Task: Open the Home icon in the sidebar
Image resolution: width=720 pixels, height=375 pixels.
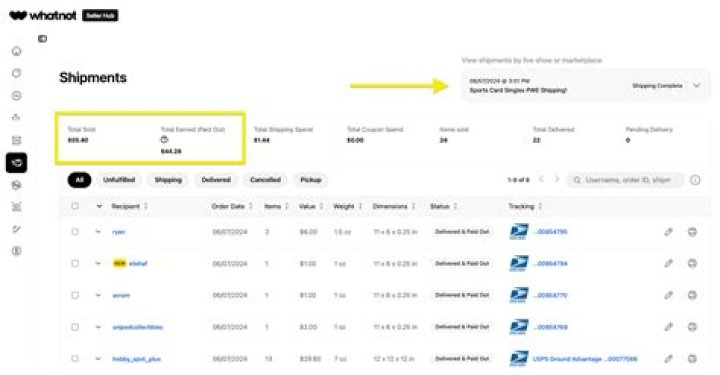Action: point(17,51)
